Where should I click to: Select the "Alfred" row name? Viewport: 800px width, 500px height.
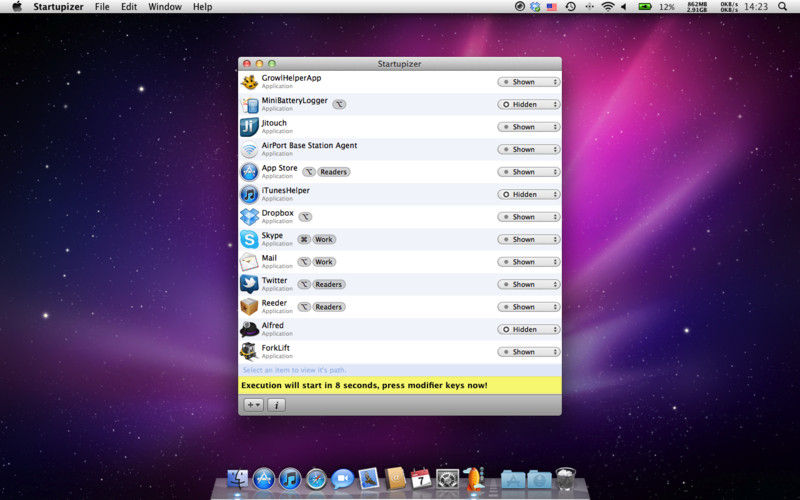[x=272, y=325]
